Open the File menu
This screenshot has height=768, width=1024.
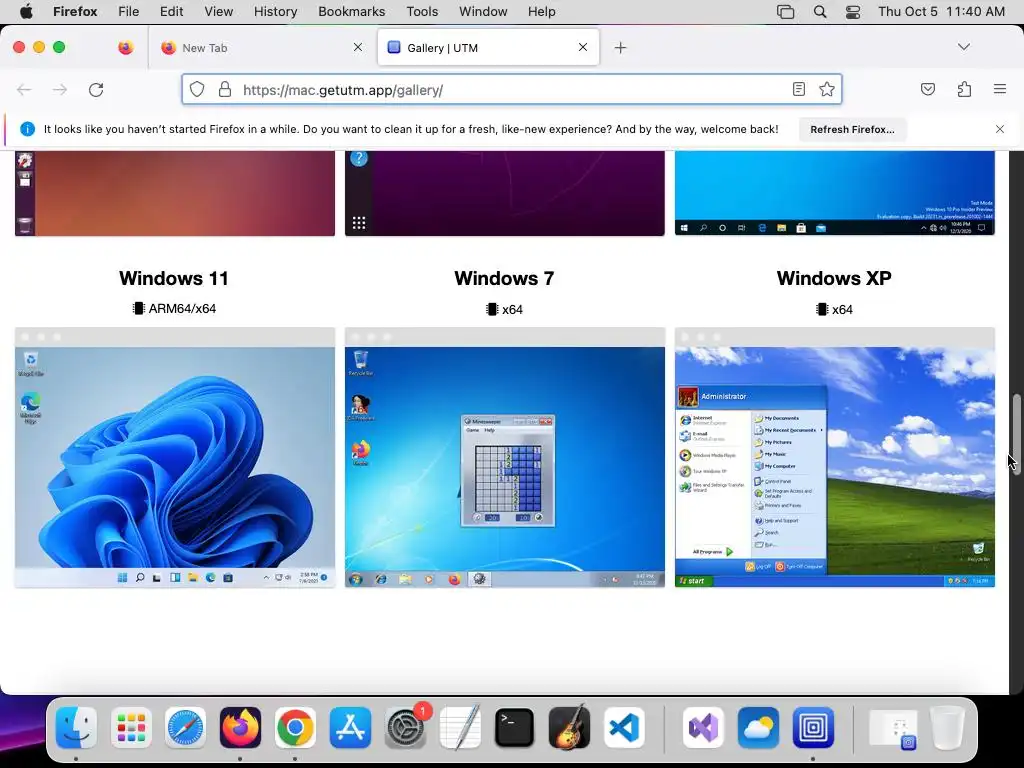[129, 11]
